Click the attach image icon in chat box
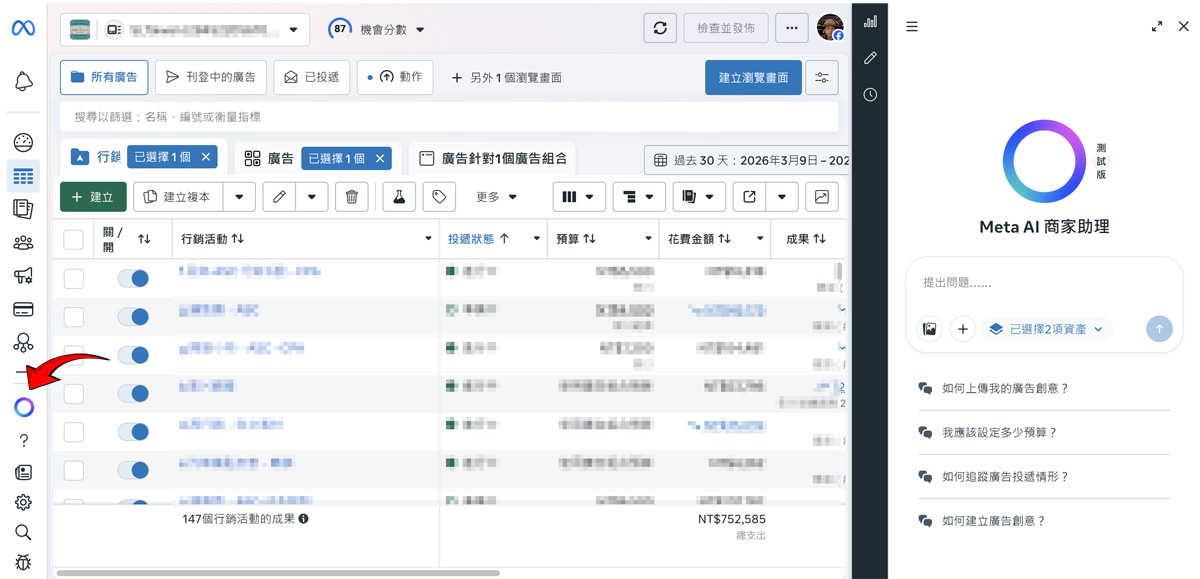The image size is (1200, 579). coord(930,329)
